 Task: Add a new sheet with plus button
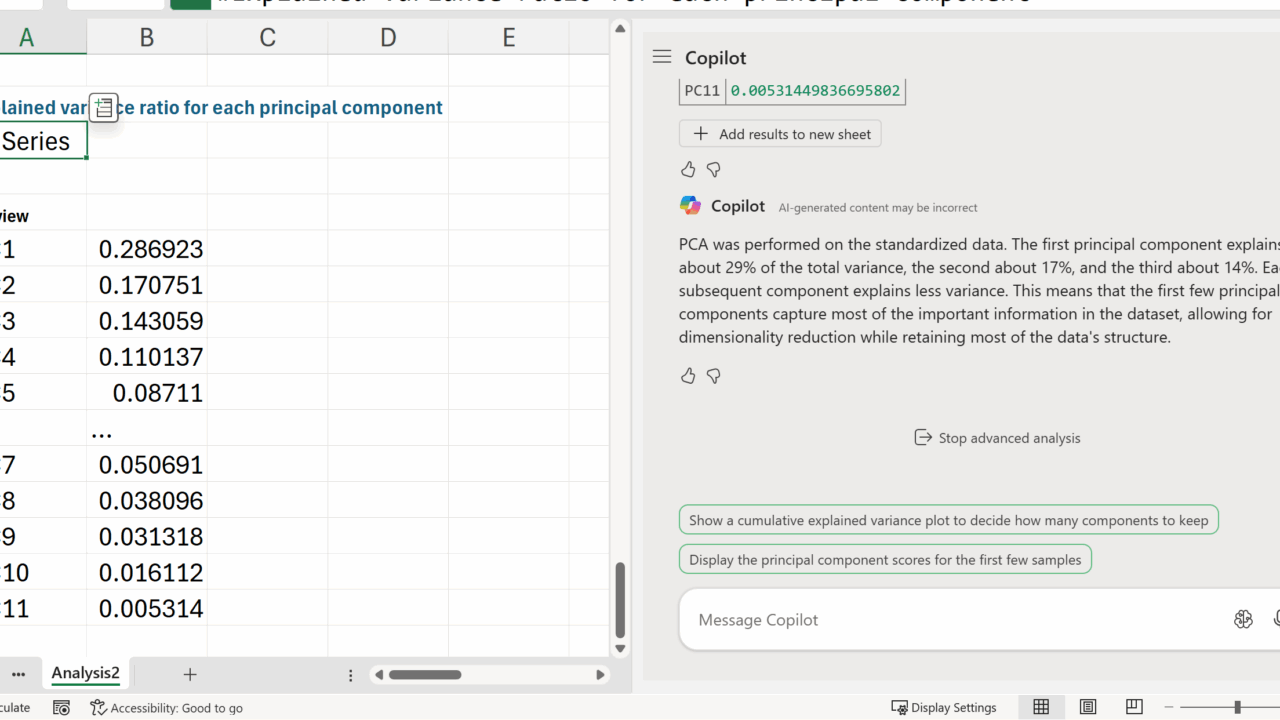pyautogui.click(x=190, y=674)
